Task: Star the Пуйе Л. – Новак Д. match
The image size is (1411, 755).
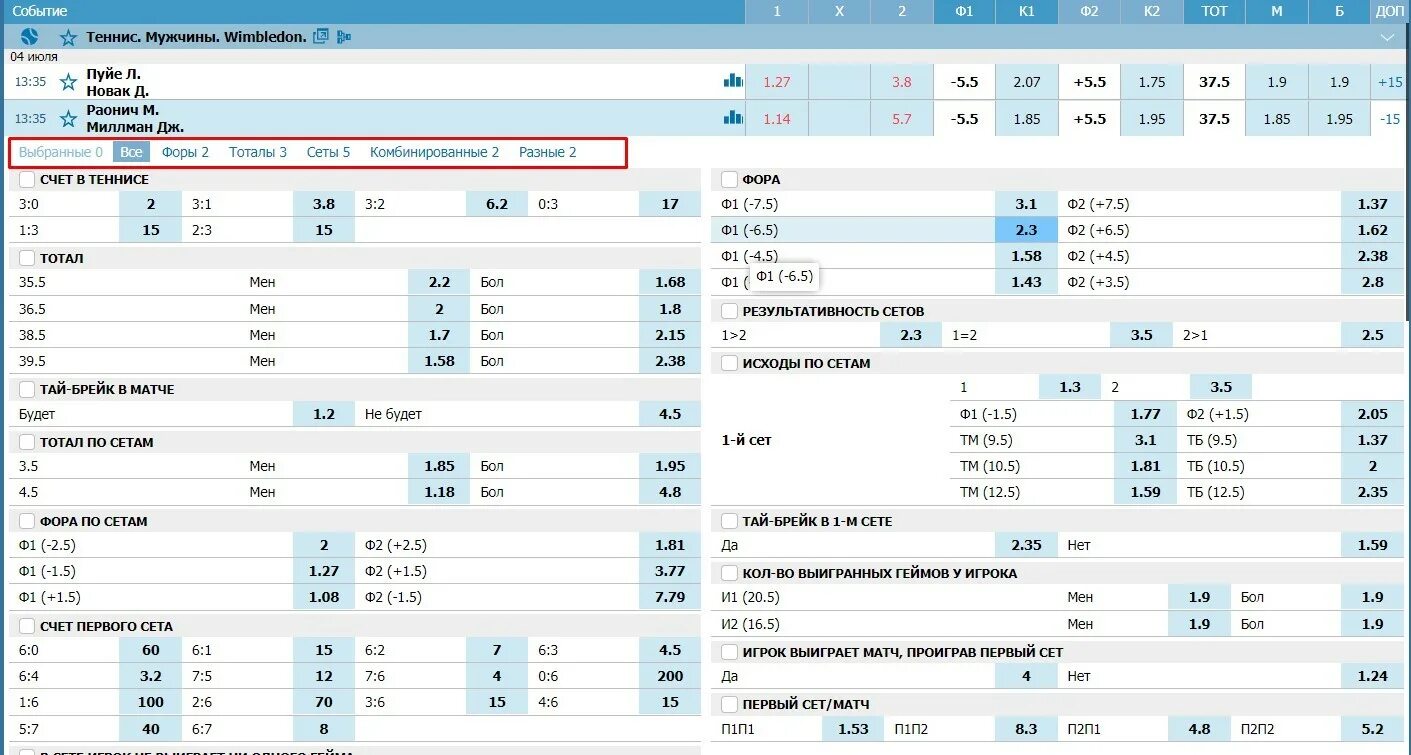Action: [68, 82]
